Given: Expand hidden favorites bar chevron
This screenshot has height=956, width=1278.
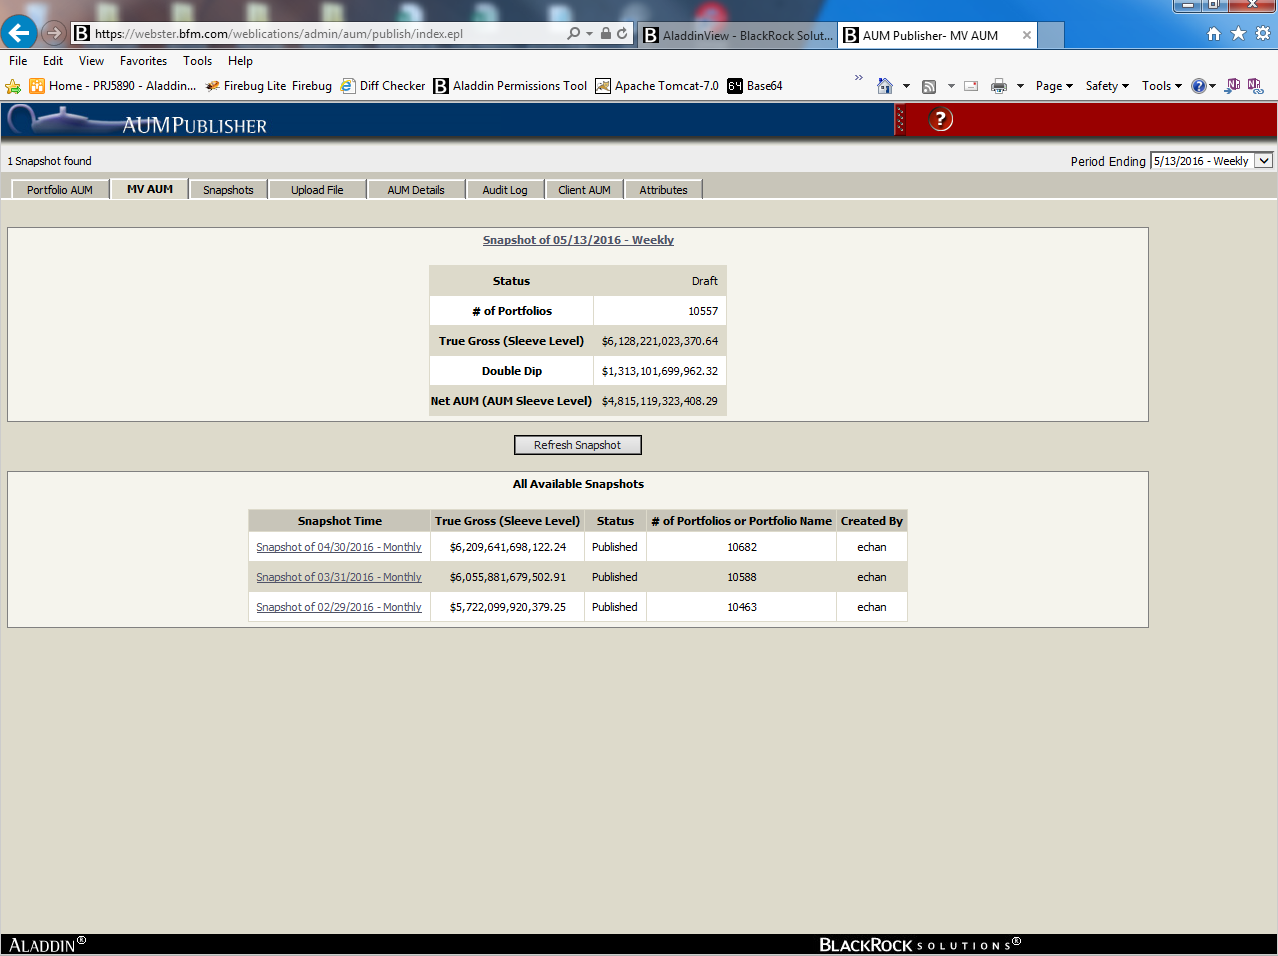Looking at the screenshot, I should tap(858, 78).
